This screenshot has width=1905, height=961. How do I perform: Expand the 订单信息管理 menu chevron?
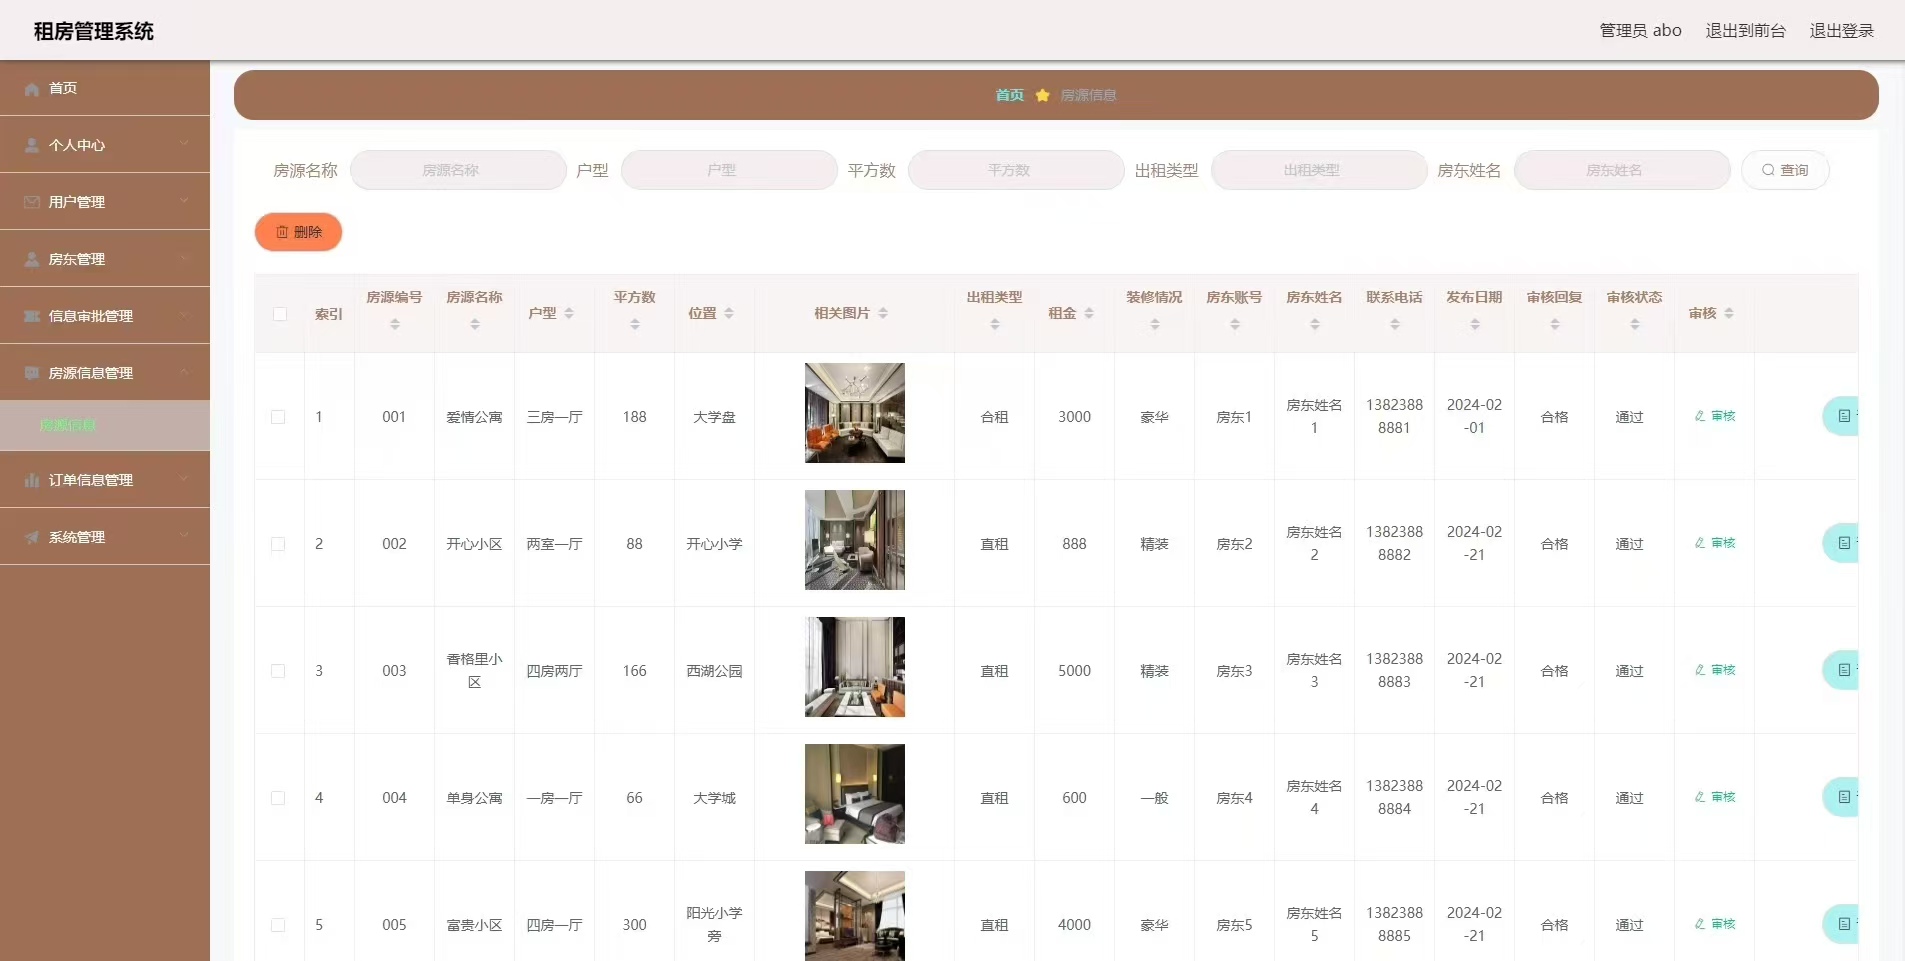pyautogui.click(x=184, y=479)
